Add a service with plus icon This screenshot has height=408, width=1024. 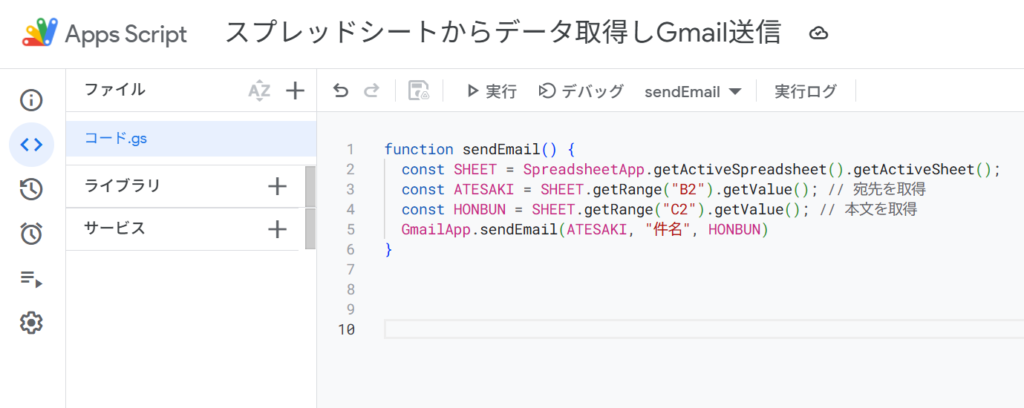[278, 229]
